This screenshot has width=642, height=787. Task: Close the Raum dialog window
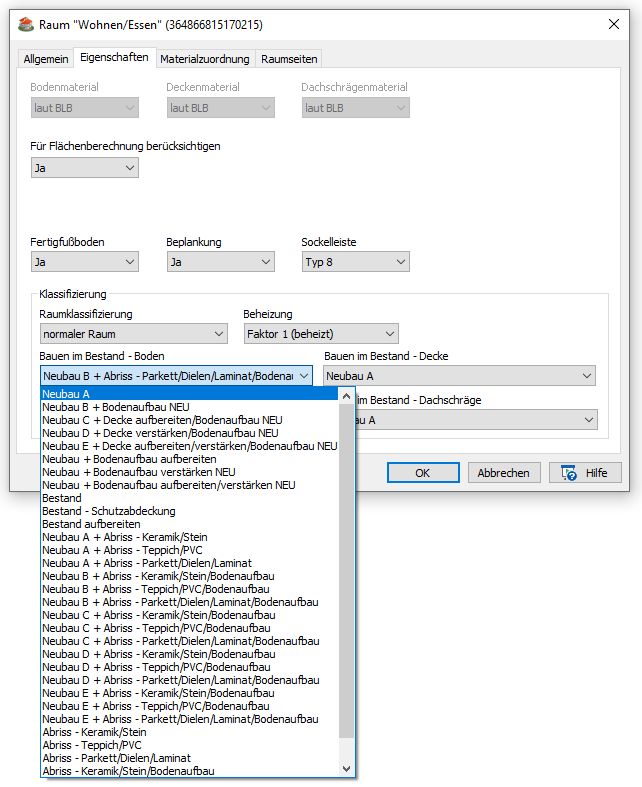pyautogui.click(x=612, y=23)
